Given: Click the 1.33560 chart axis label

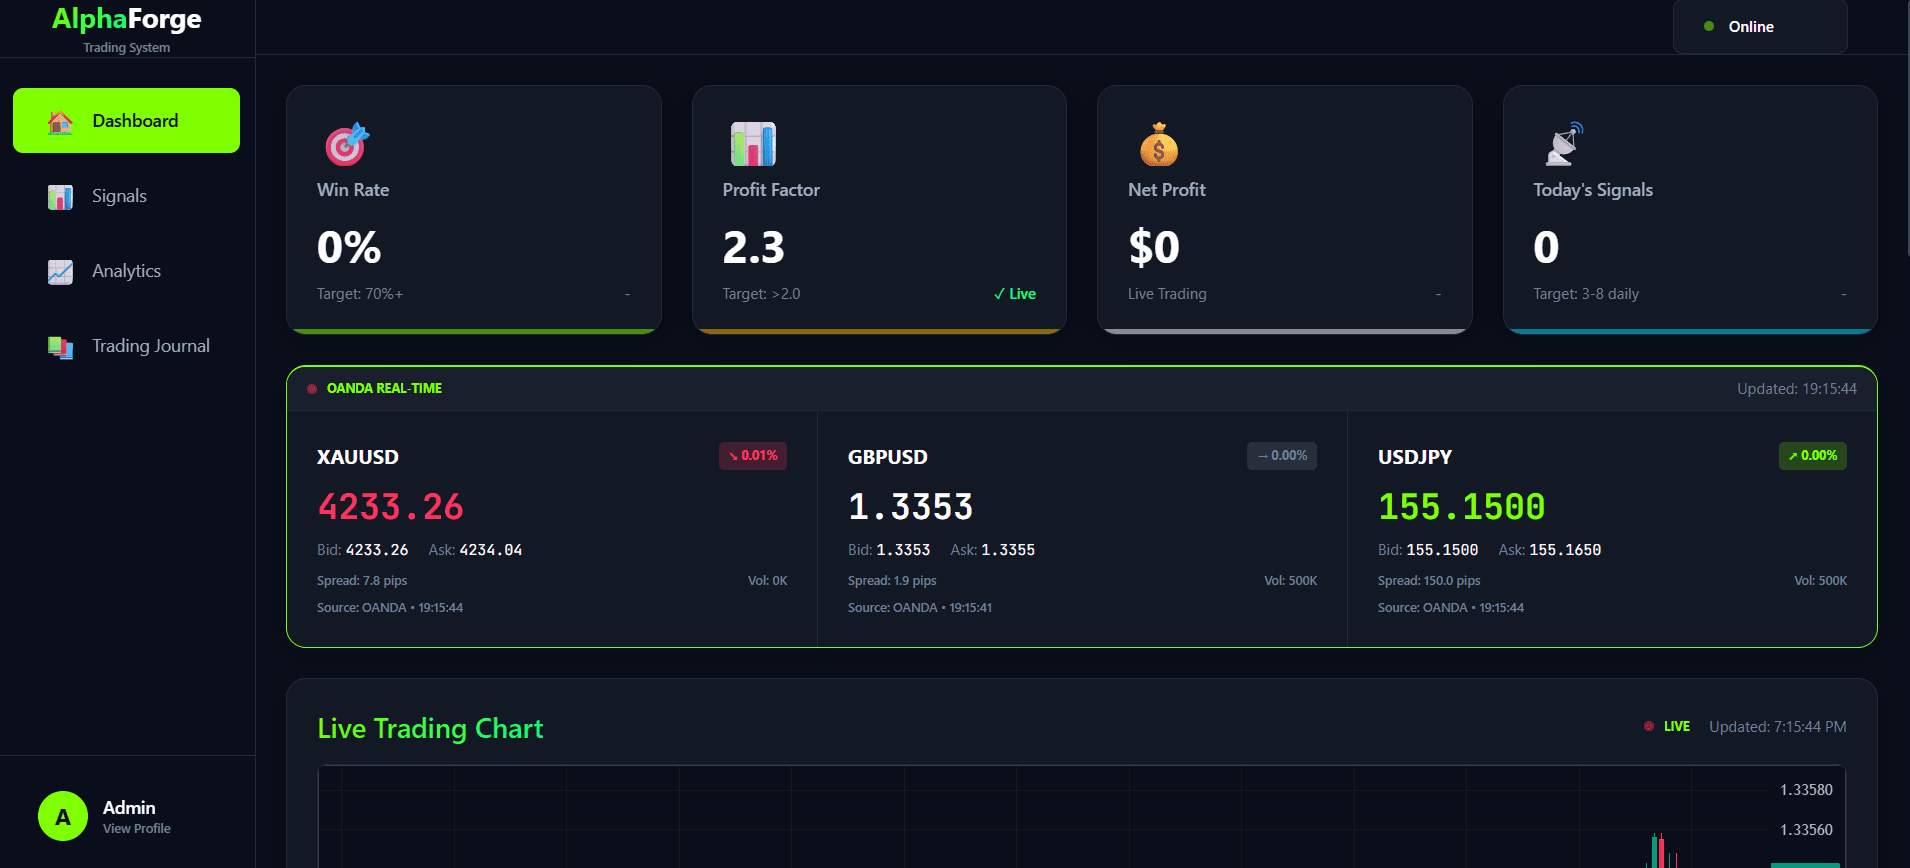Looking at the screenshot, I should pyautogui.click(x=1806, y=830).
